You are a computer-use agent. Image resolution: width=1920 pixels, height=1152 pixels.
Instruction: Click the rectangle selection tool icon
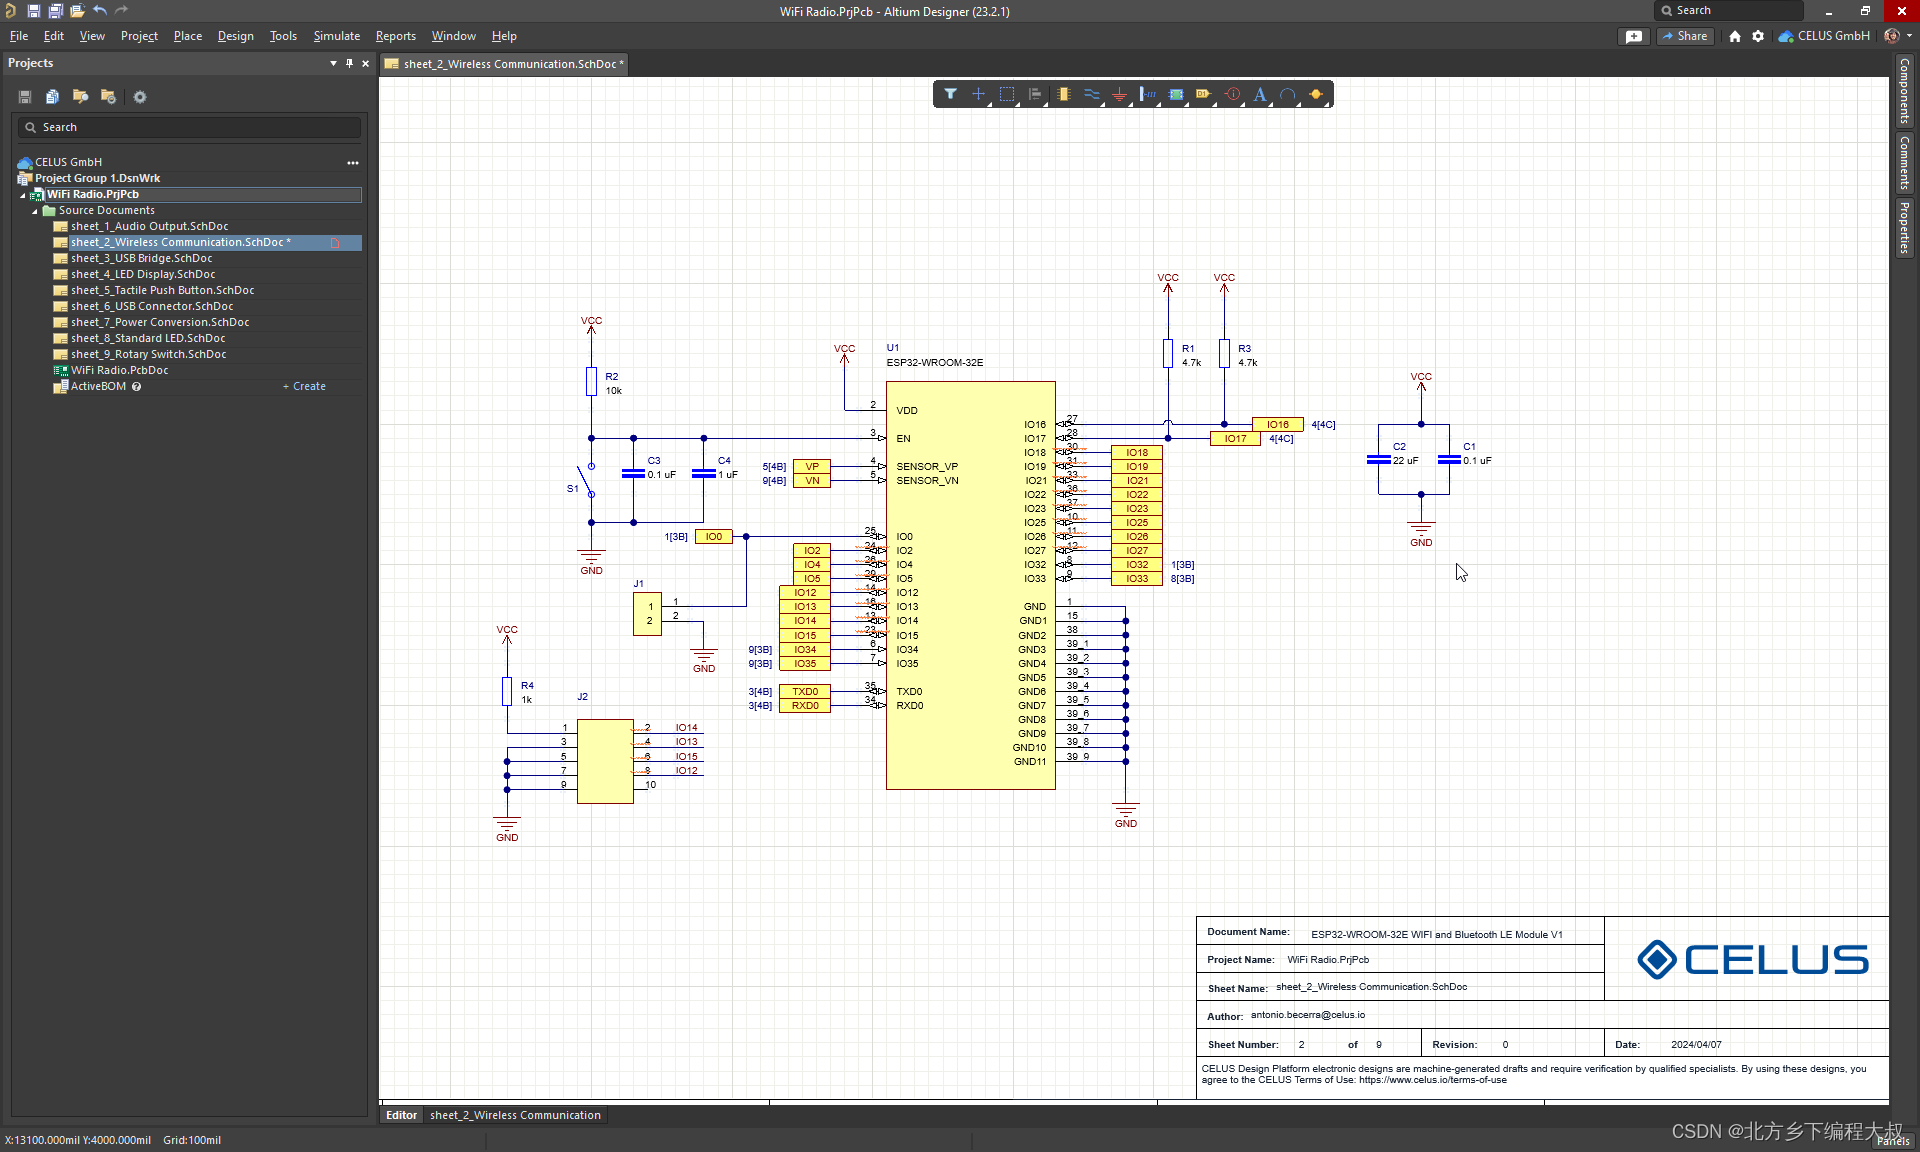coord(1007,94)
